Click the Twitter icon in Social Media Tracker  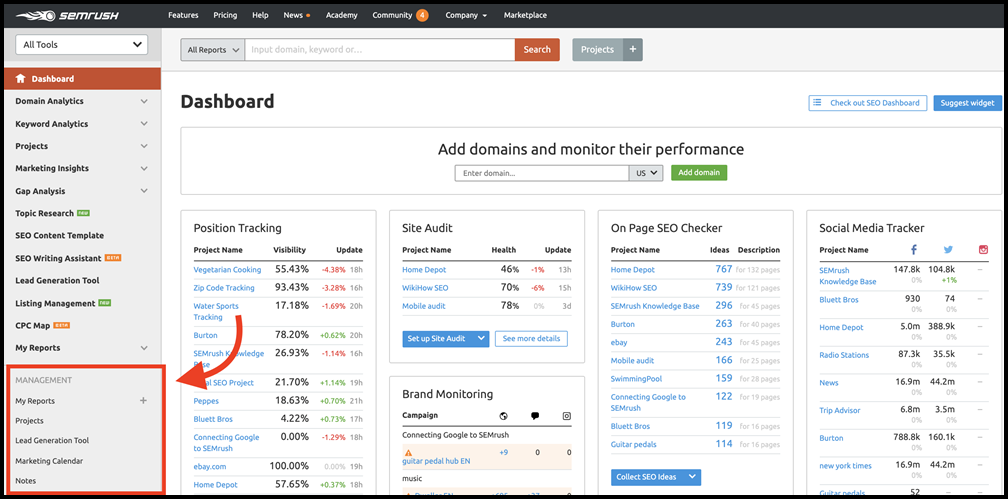point(948,250)
